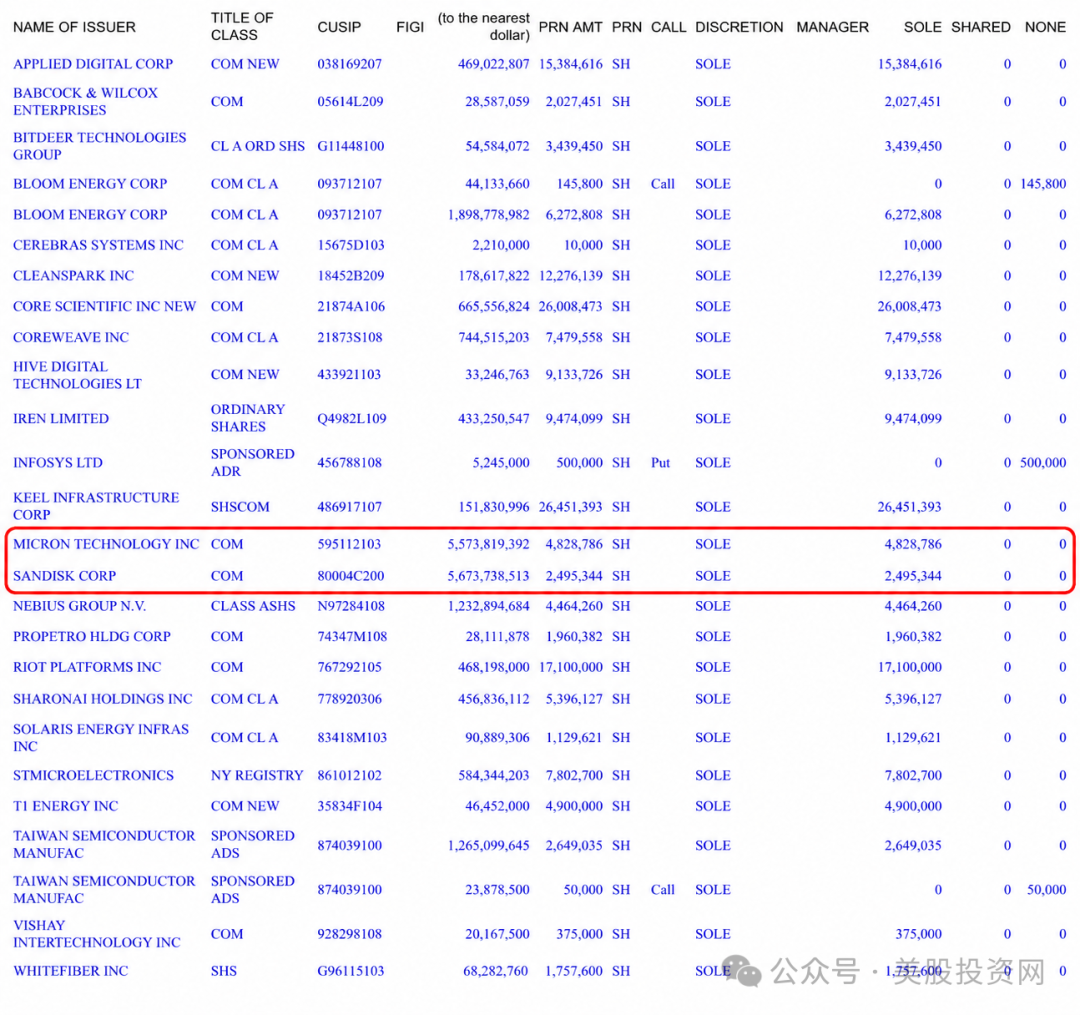
Task: Click CUSIP 038169207 for Applied Digital
Action: tap(349, 64)
